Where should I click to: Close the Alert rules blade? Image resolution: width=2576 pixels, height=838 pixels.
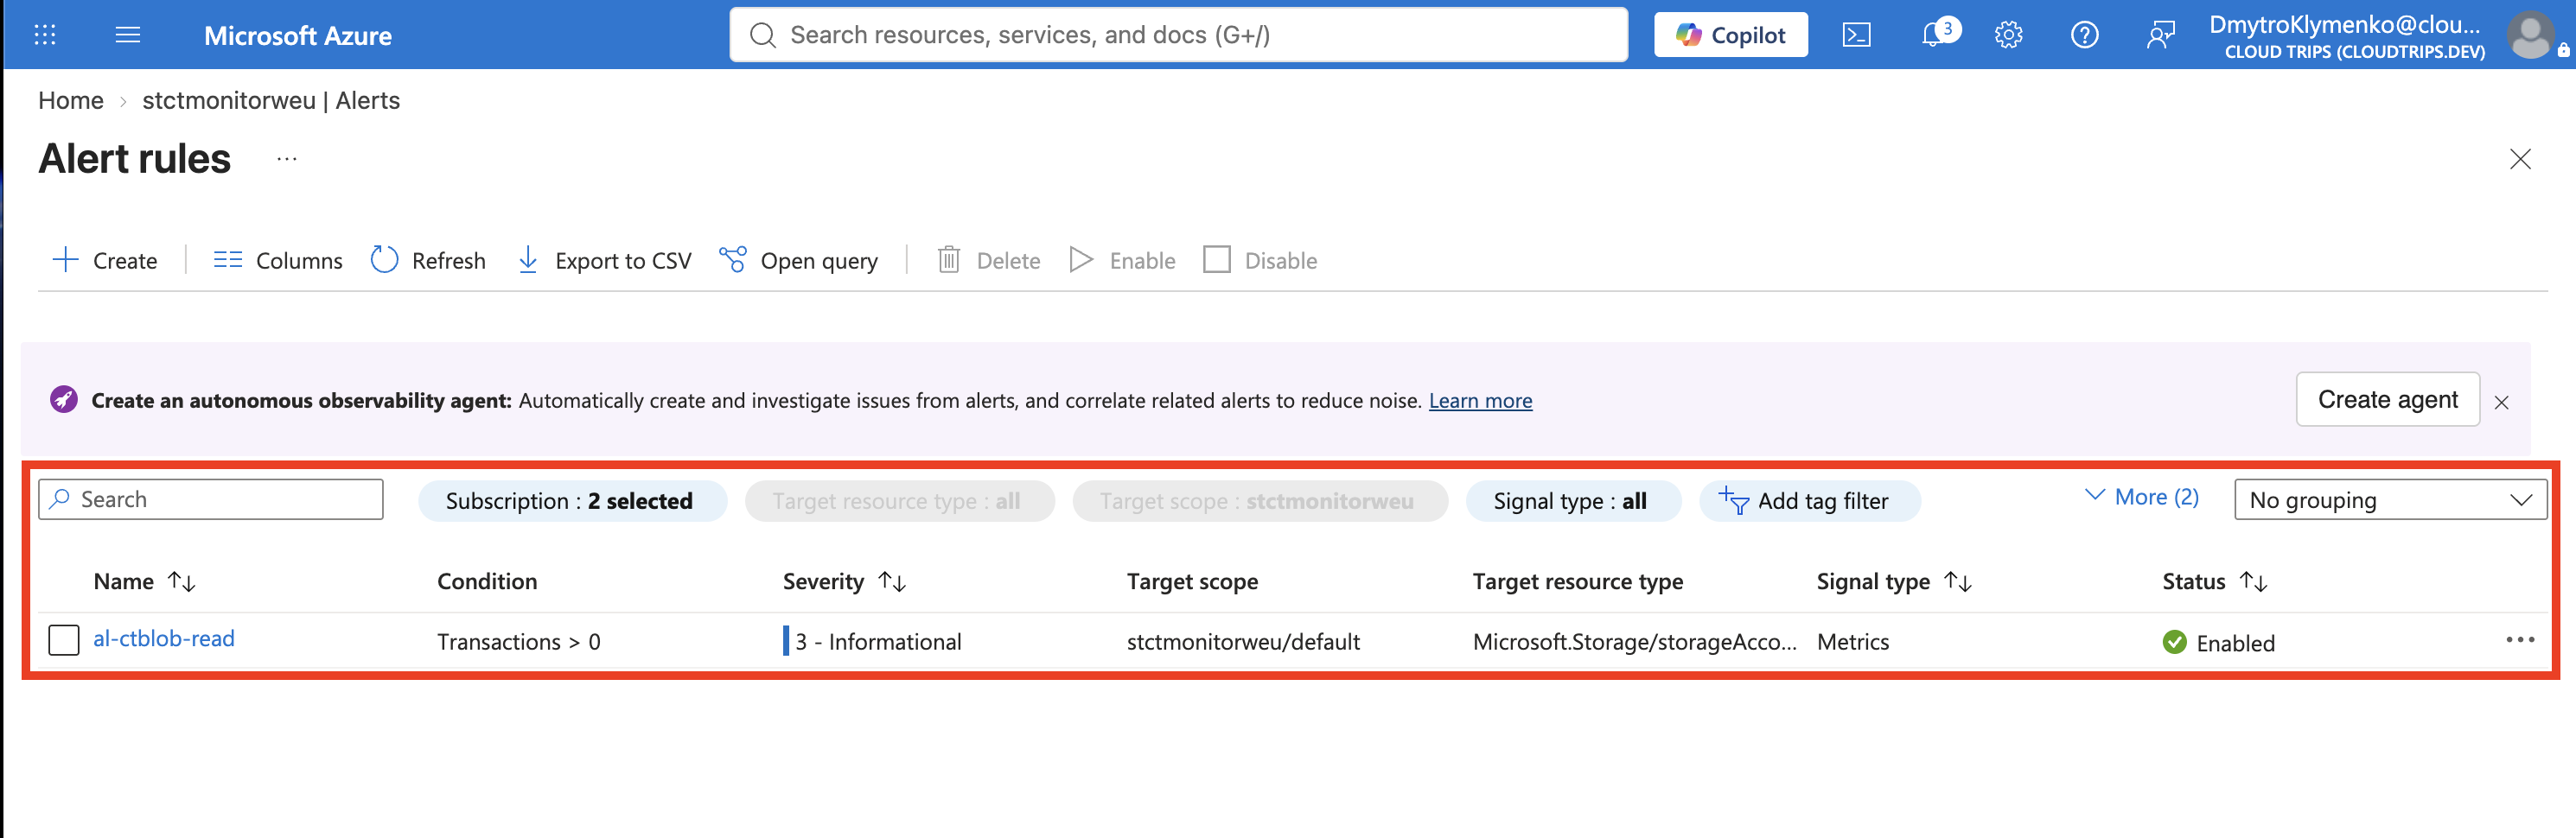(2520, 159)
